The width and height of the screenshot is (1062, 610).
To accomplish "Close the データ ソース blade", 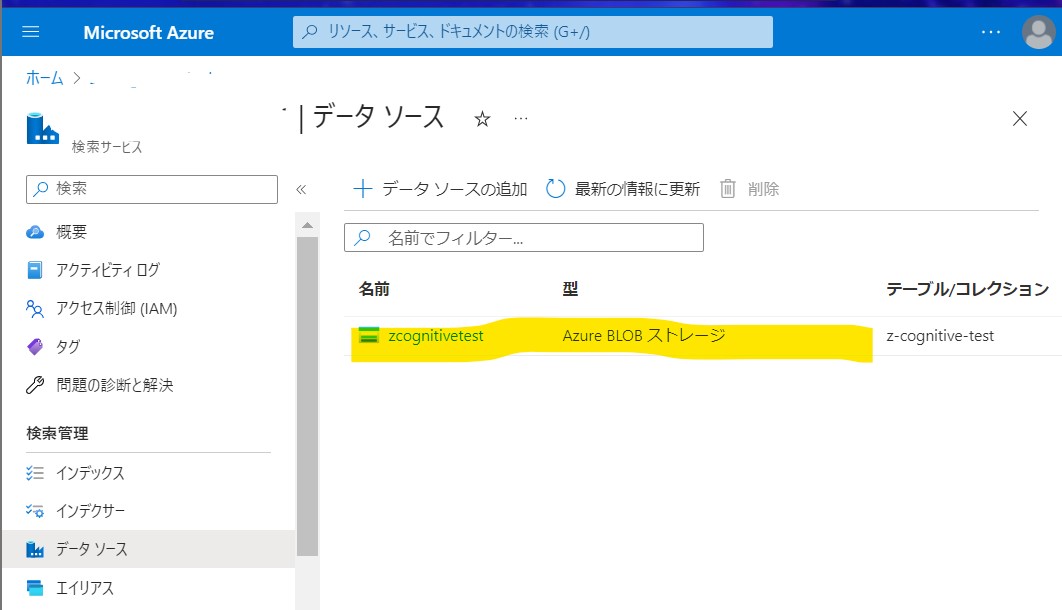I will click(x=1019, y=118).
